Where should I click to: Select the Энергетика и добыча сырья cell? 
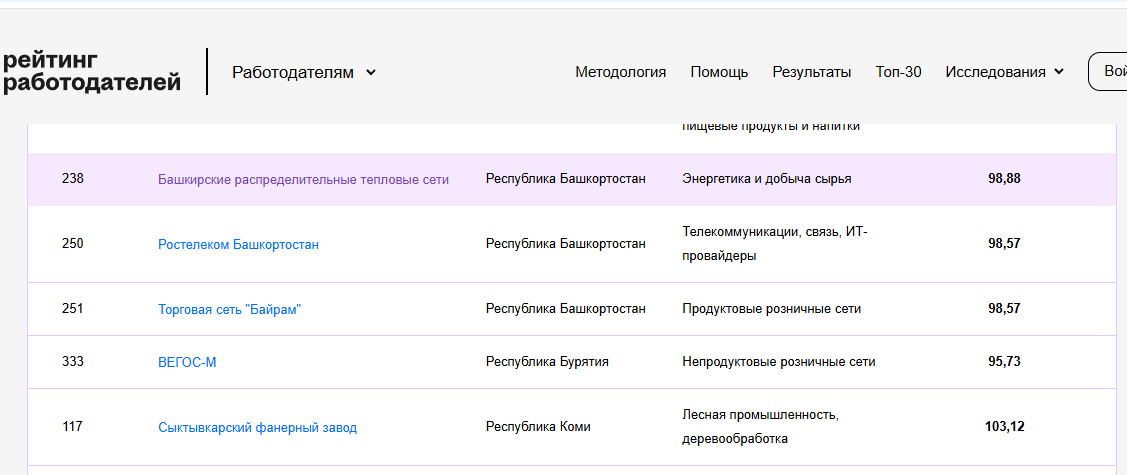[766, 179]
